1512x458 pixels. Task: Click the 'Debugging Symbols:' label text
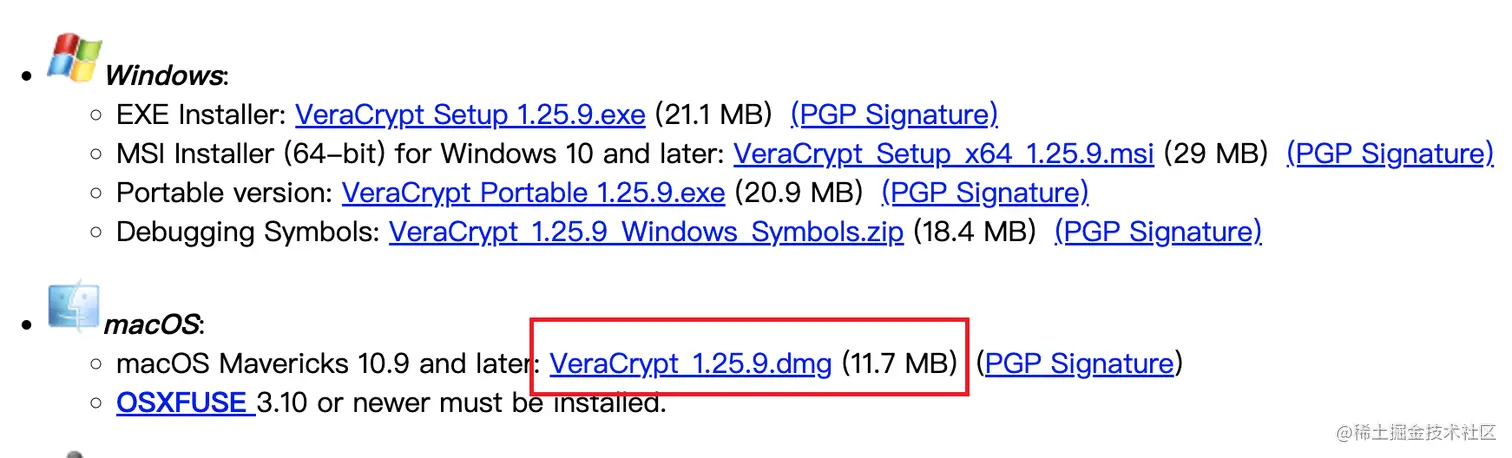coord(248,232)
